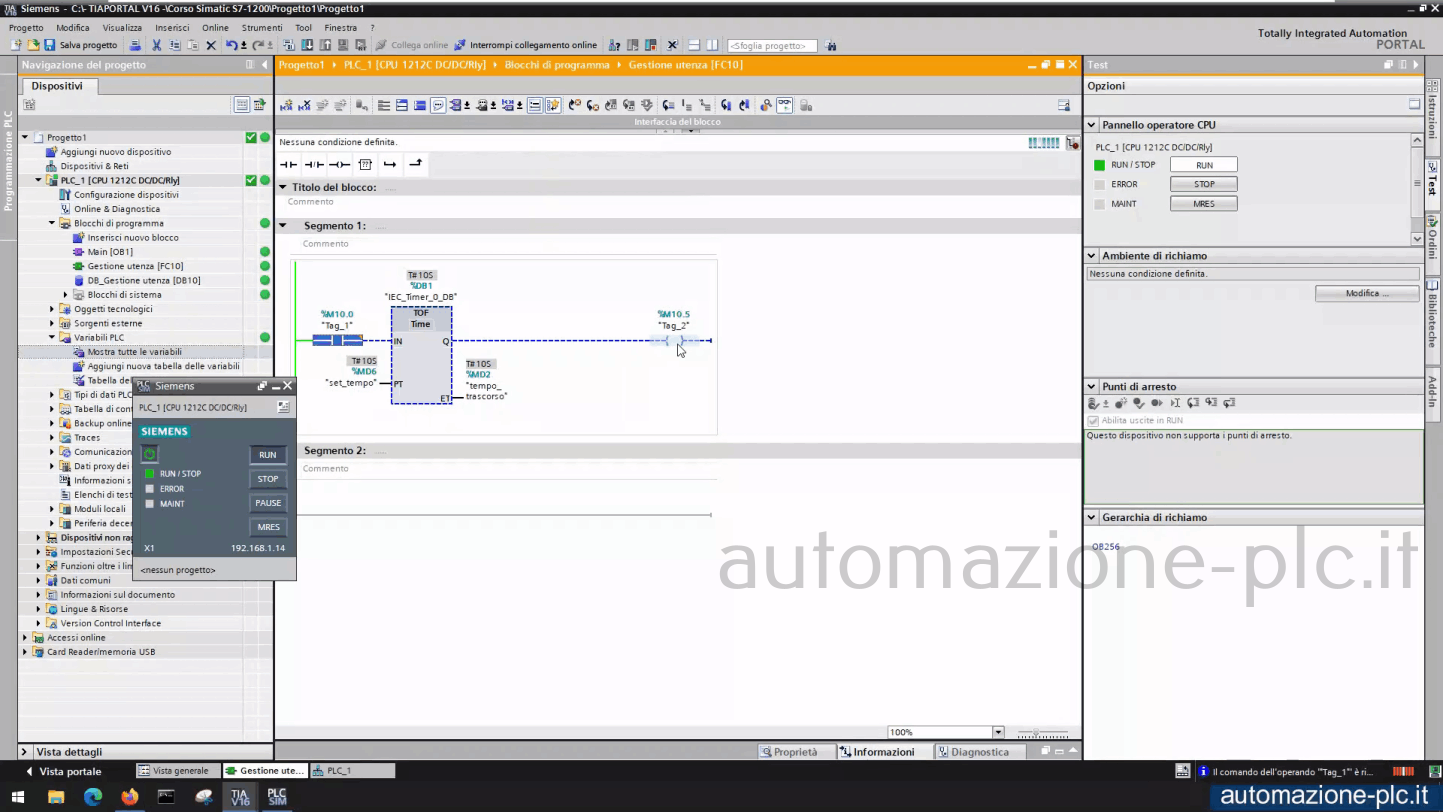This screenshot has width=1443, height=812.
Task: Click the File Explorer taskbar icon
Action: click(56, 797)
